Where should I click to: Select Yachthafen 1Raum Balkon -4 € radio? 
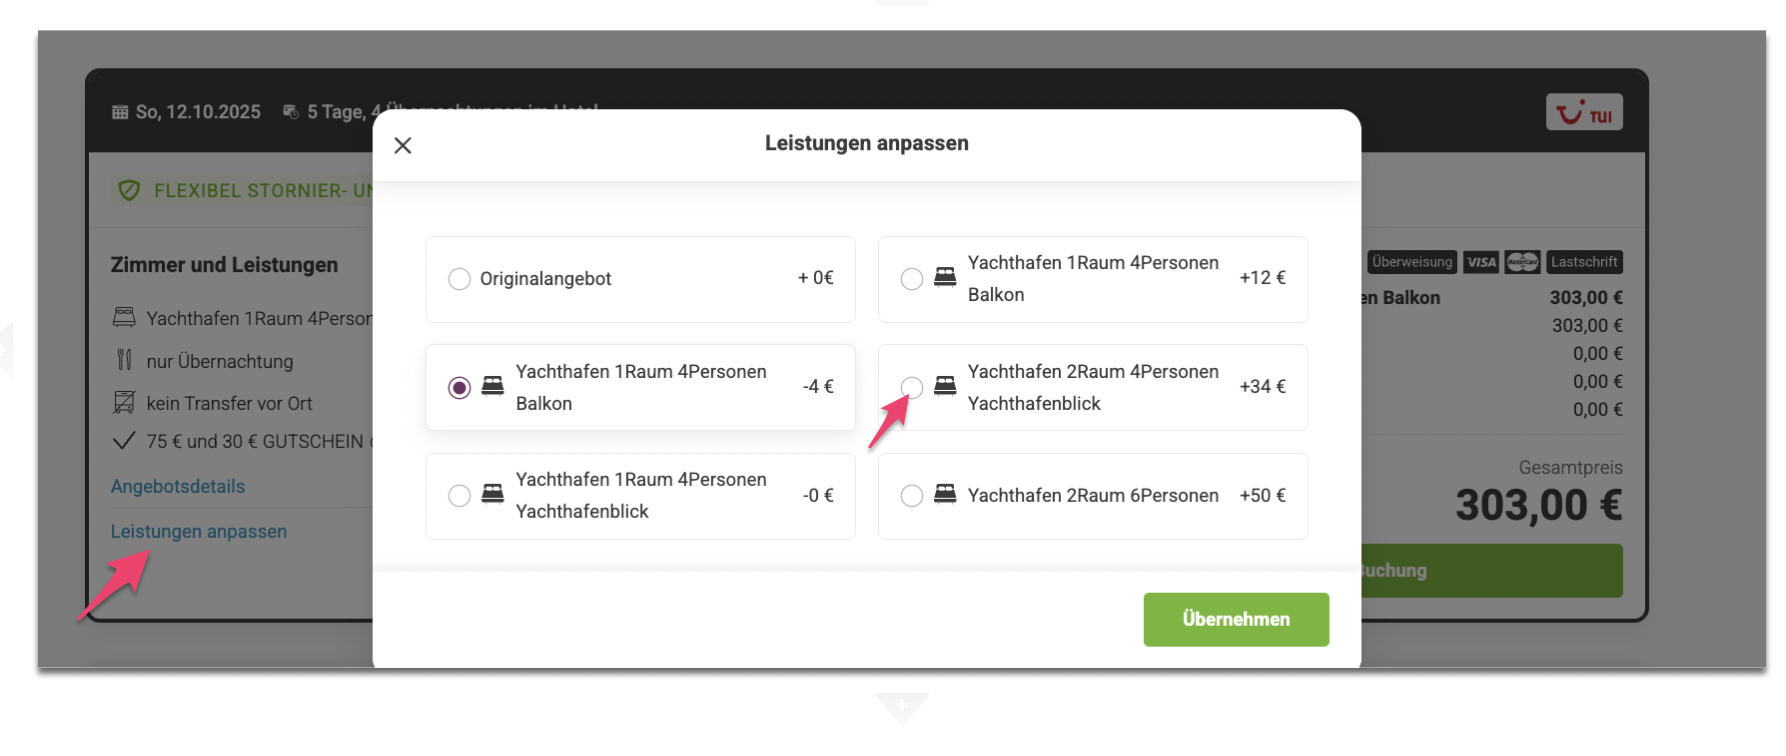pos(459,388)
